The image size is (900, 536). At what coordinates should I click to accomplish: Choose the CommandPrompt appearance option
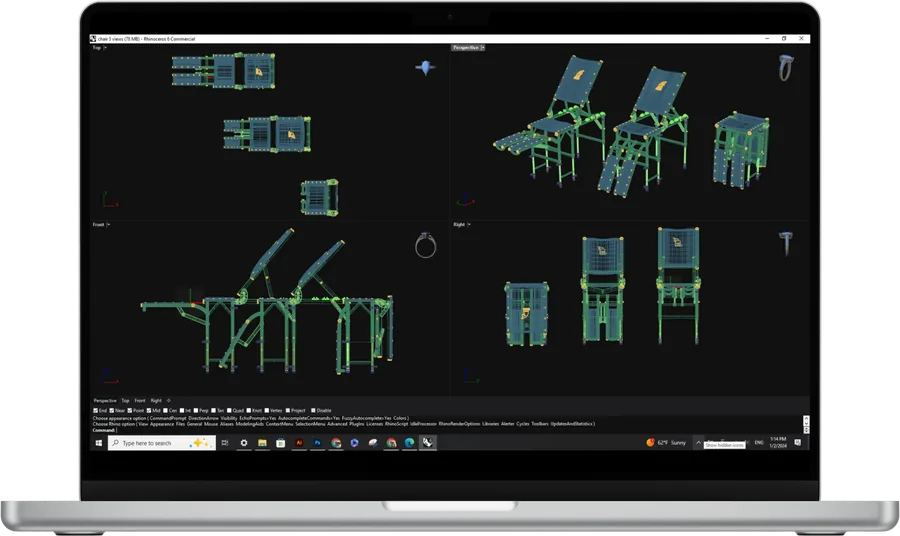point(168,418)
